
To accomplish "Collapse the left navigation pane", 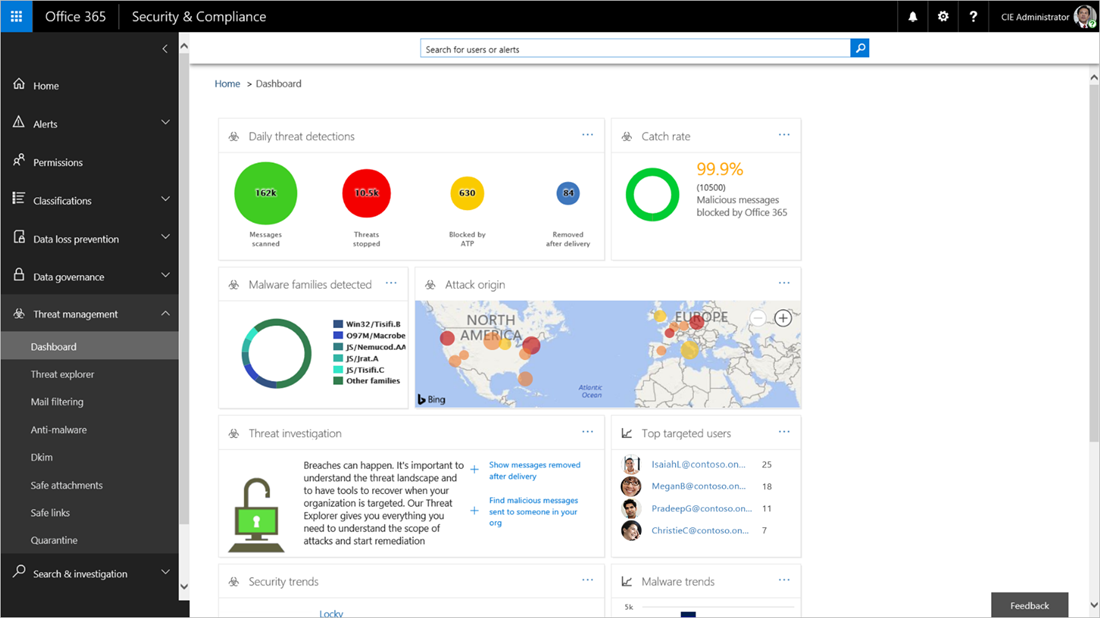I will click(165, 49).
